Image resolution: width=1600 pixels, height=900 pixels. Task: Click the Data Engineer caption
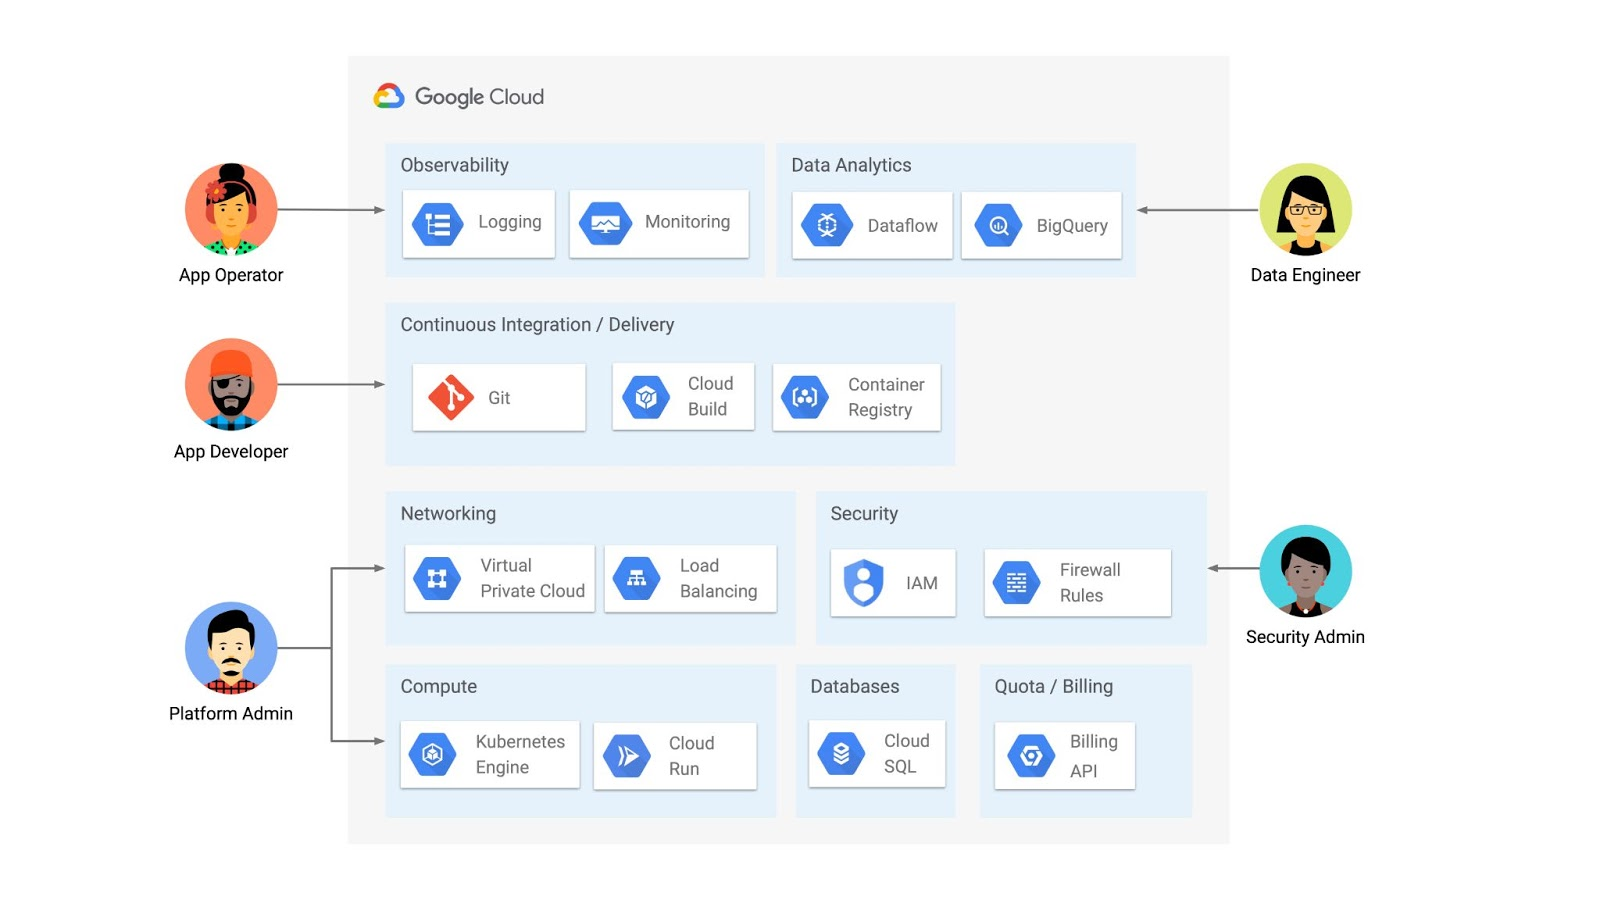point(1305,275)
